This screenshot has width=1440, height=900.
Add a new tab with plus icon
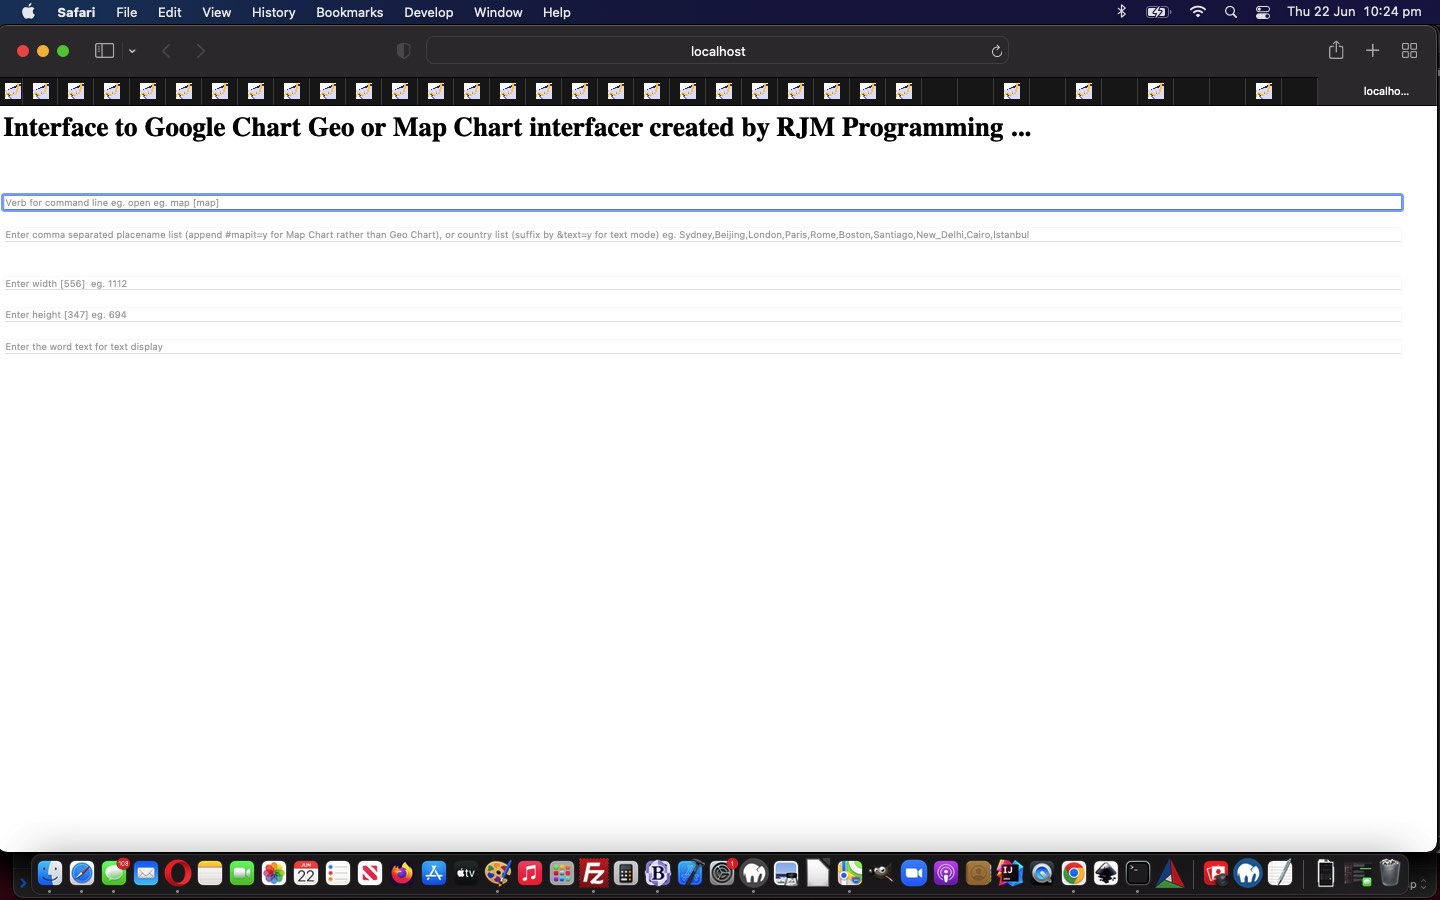(1373, 51)
